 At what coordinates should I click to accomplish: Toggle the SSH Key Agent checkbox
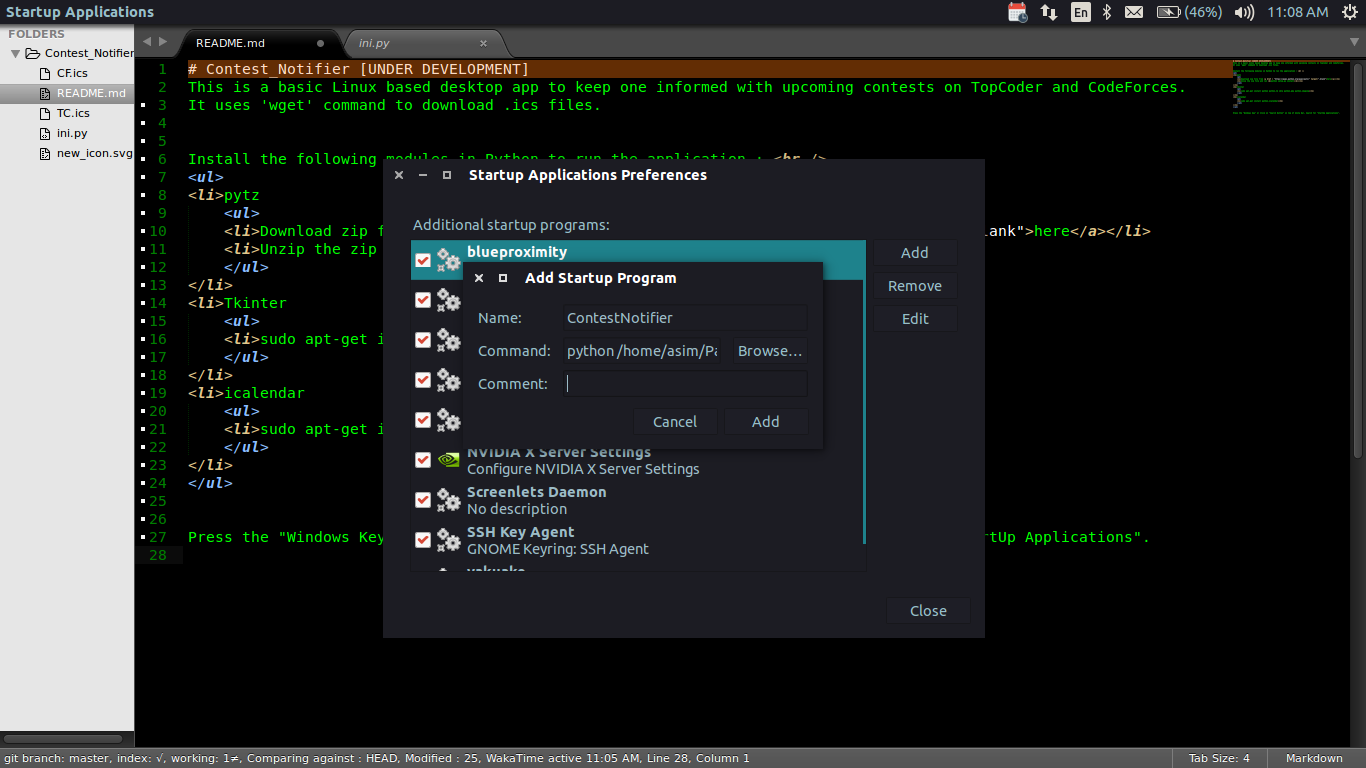[x=423, y=540]
